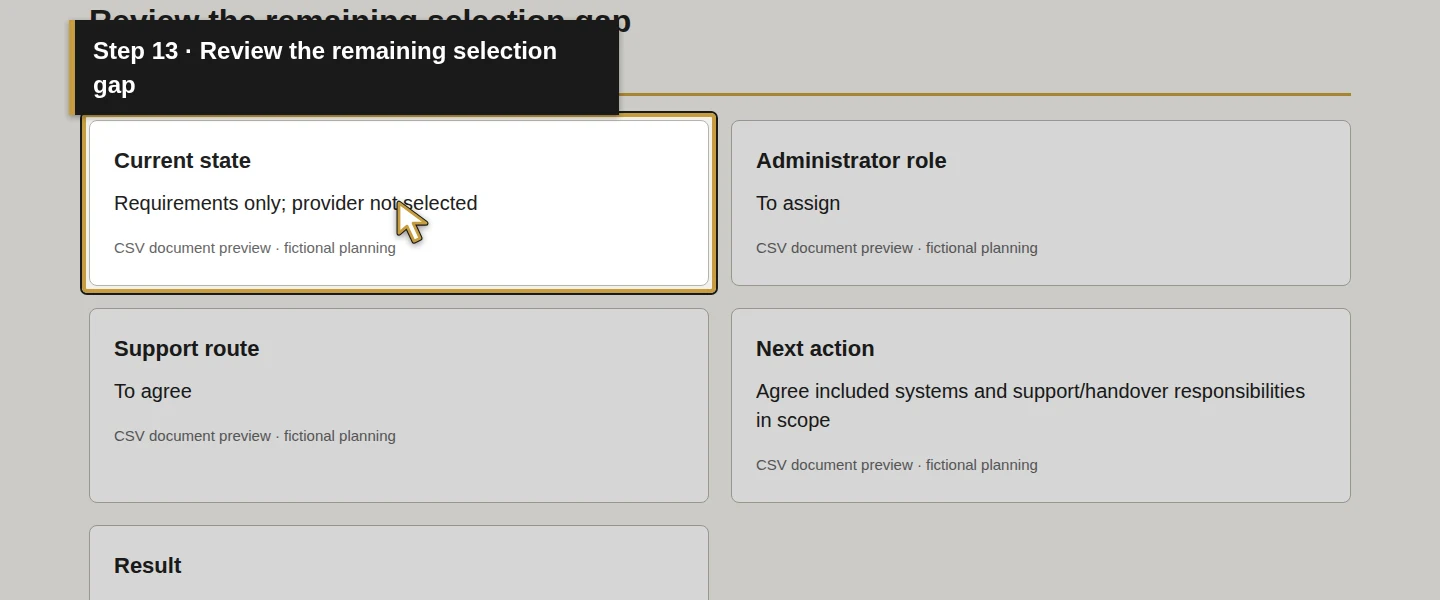Open the Support route card
The image size is (1440, 600).
(399, 405)
